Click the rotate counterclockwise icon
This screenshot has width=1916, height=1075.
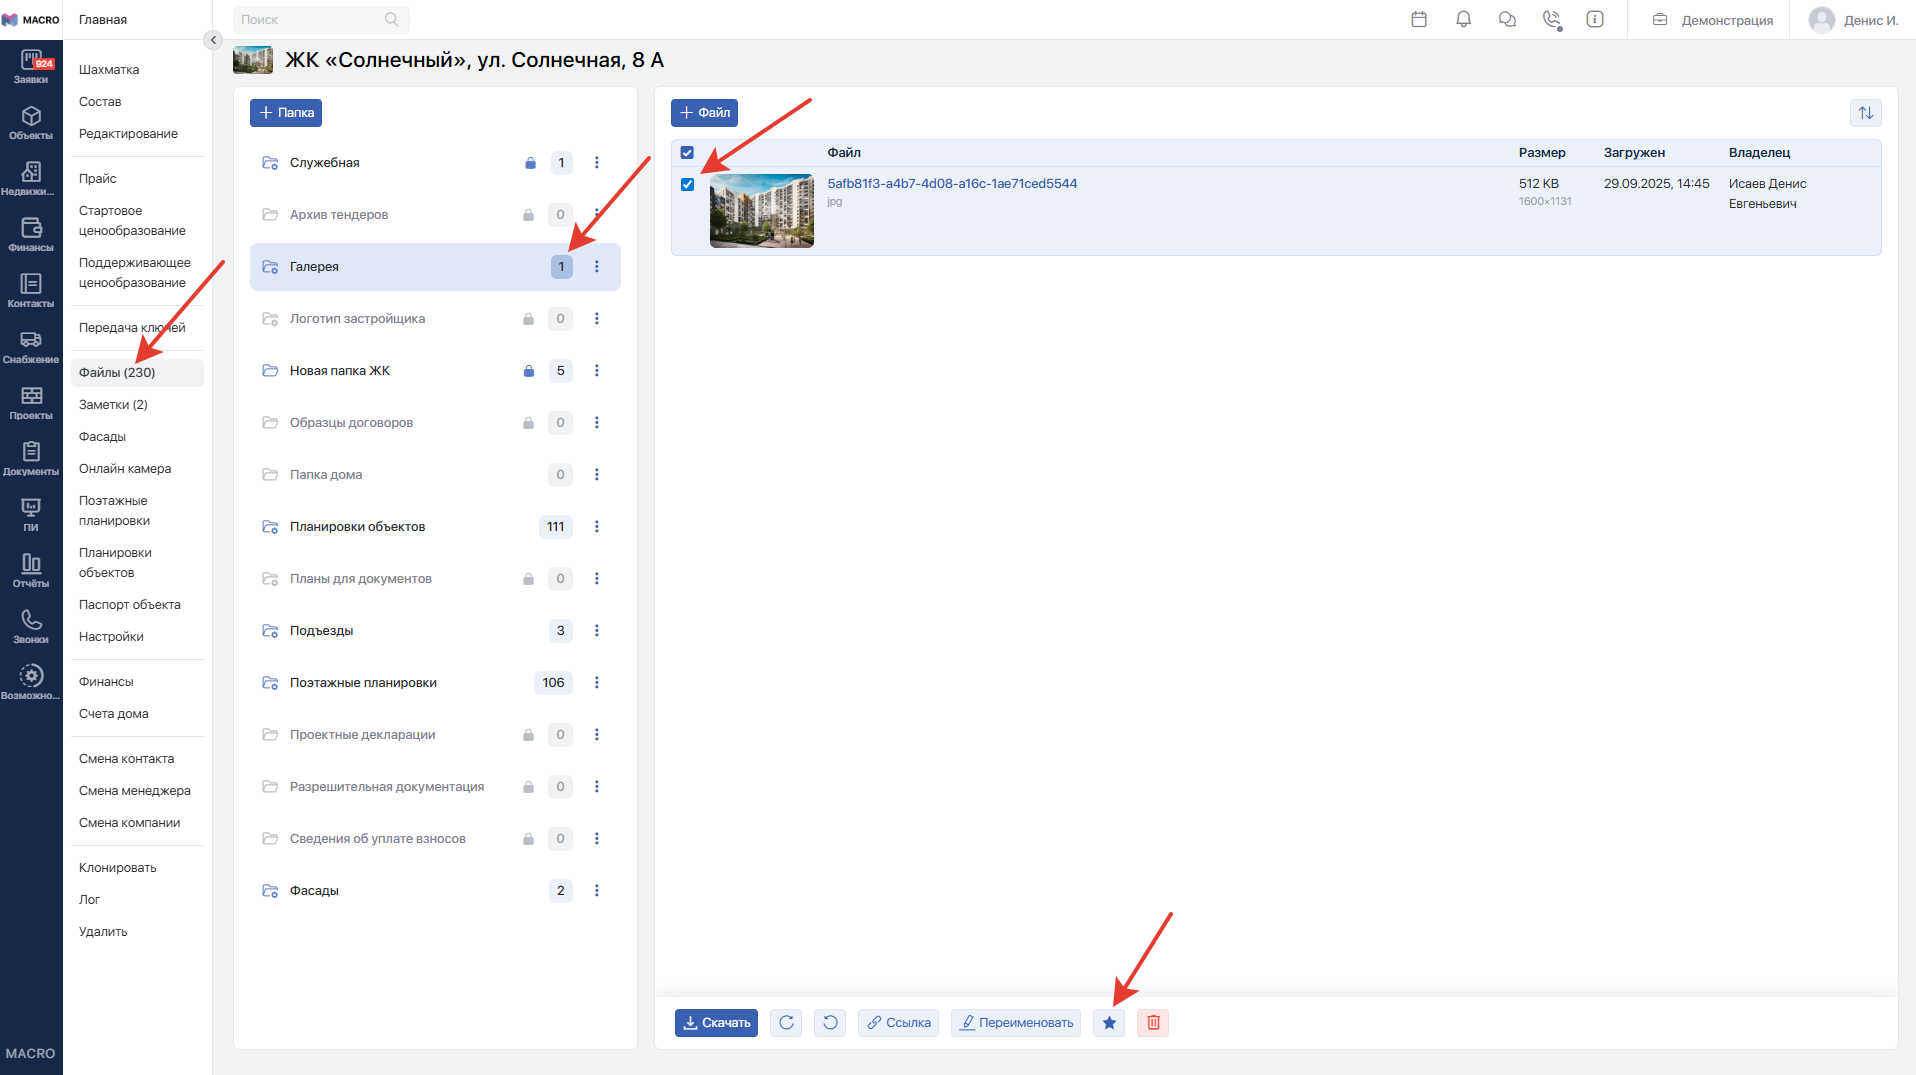click(830, 1022)
